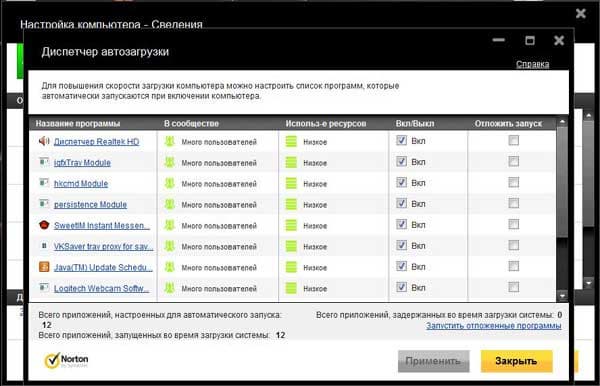Open the Диспетчер Realtek HD link
600x386 pixels.
click(96, 142)
